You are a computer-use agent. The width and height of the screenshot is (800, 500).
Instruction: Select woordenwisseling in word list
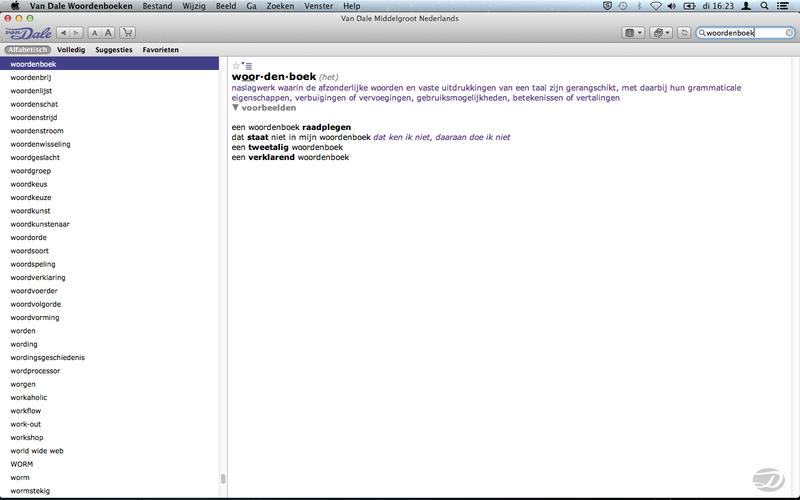click(109, 144)
